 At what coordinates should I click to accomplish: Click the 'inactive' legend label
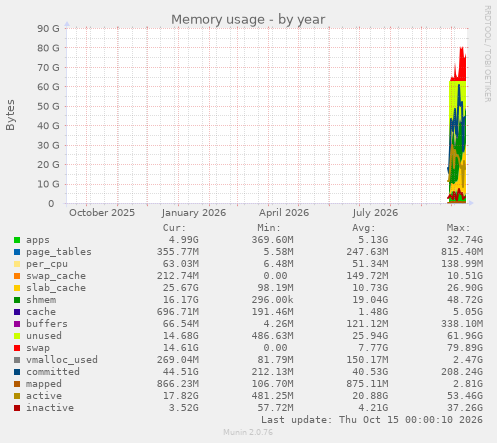[x=50, y=408]
